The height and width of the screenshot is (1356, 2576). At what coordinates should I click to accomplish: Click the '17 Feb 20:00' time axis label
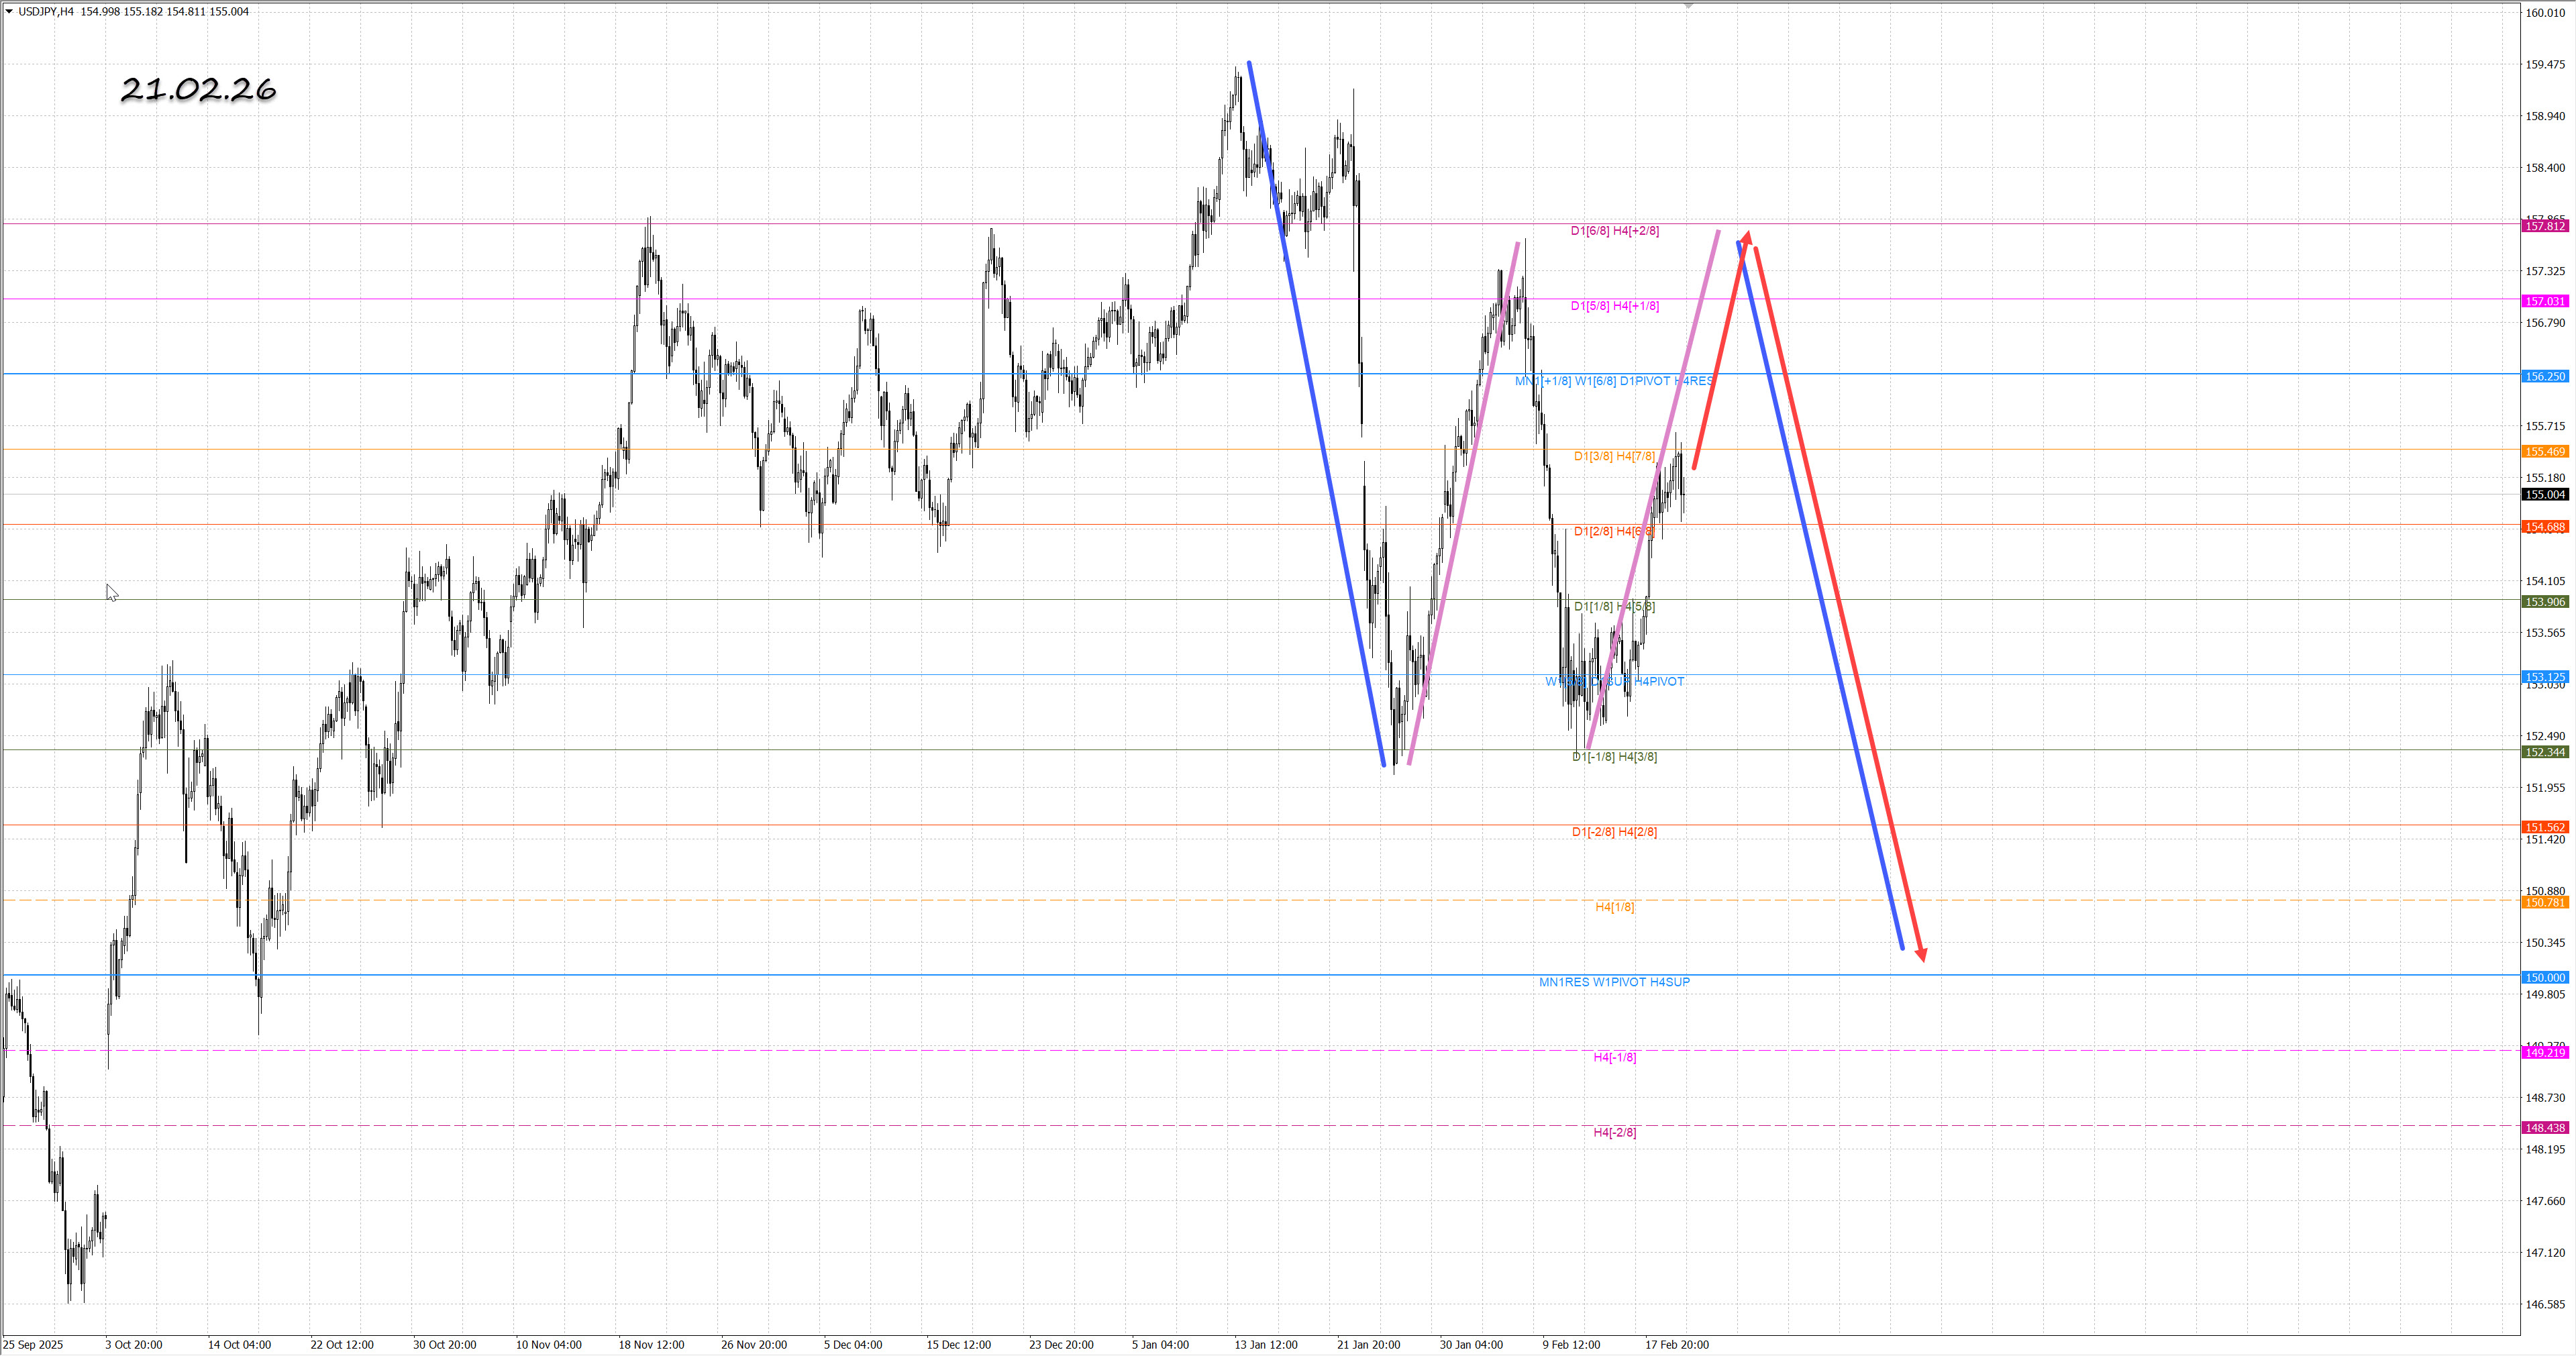pyautogui.click(x=1676, y=1344)
